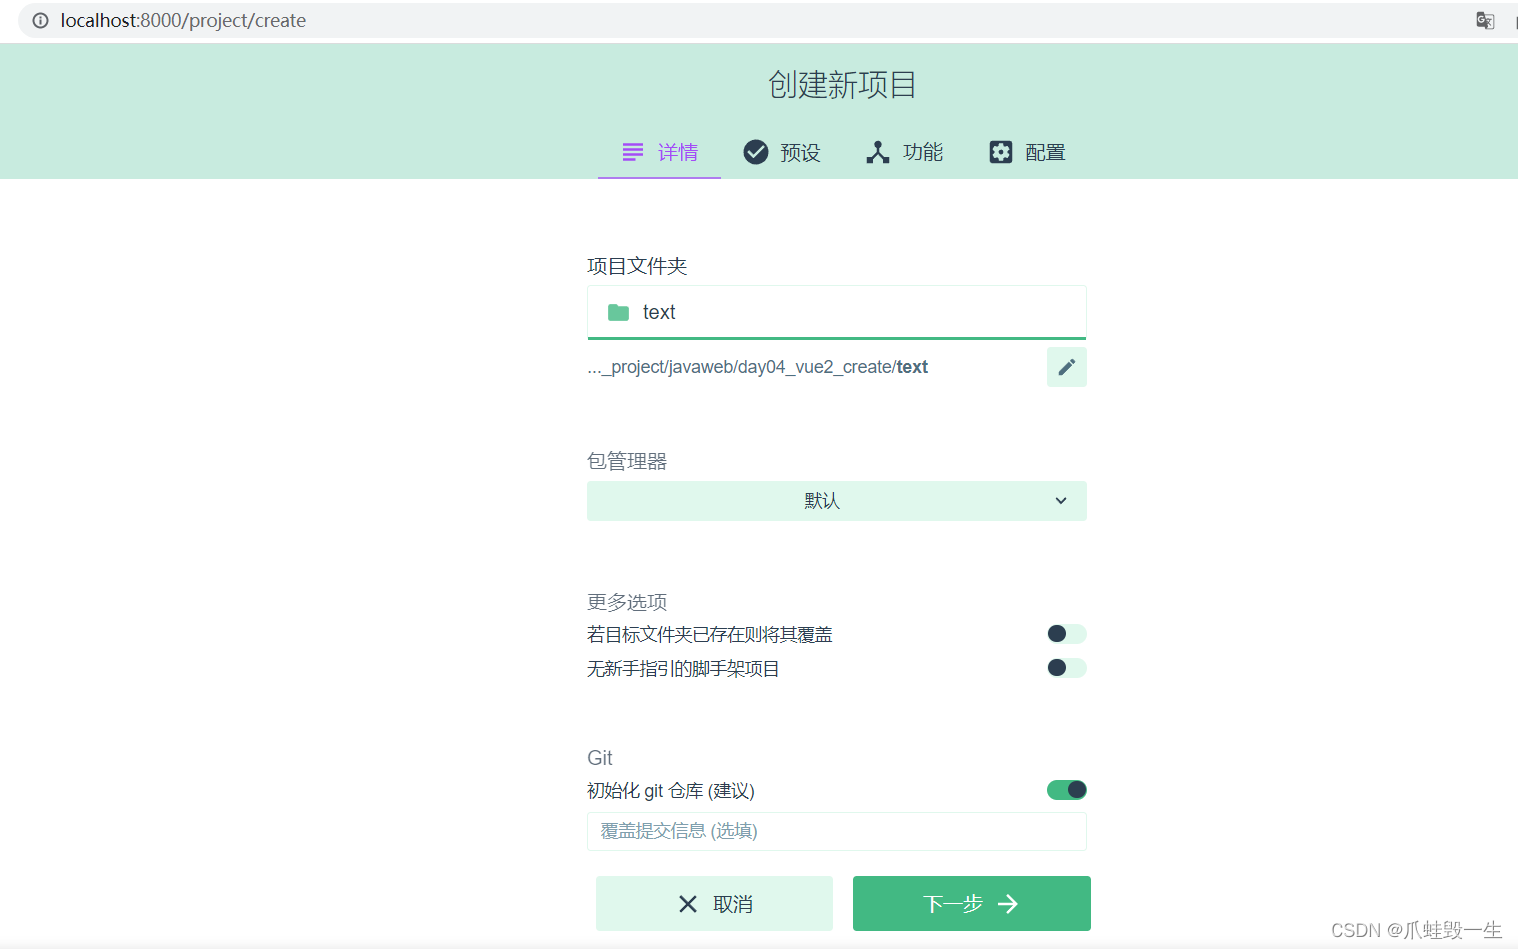Click the project folder name input containing text

(x=837, y=313)
